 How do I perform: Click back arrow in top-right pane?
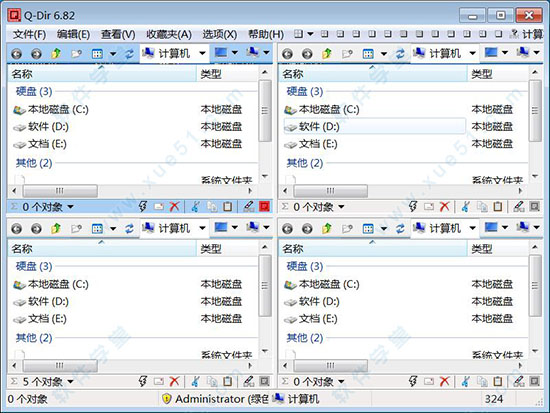point(287,54)
